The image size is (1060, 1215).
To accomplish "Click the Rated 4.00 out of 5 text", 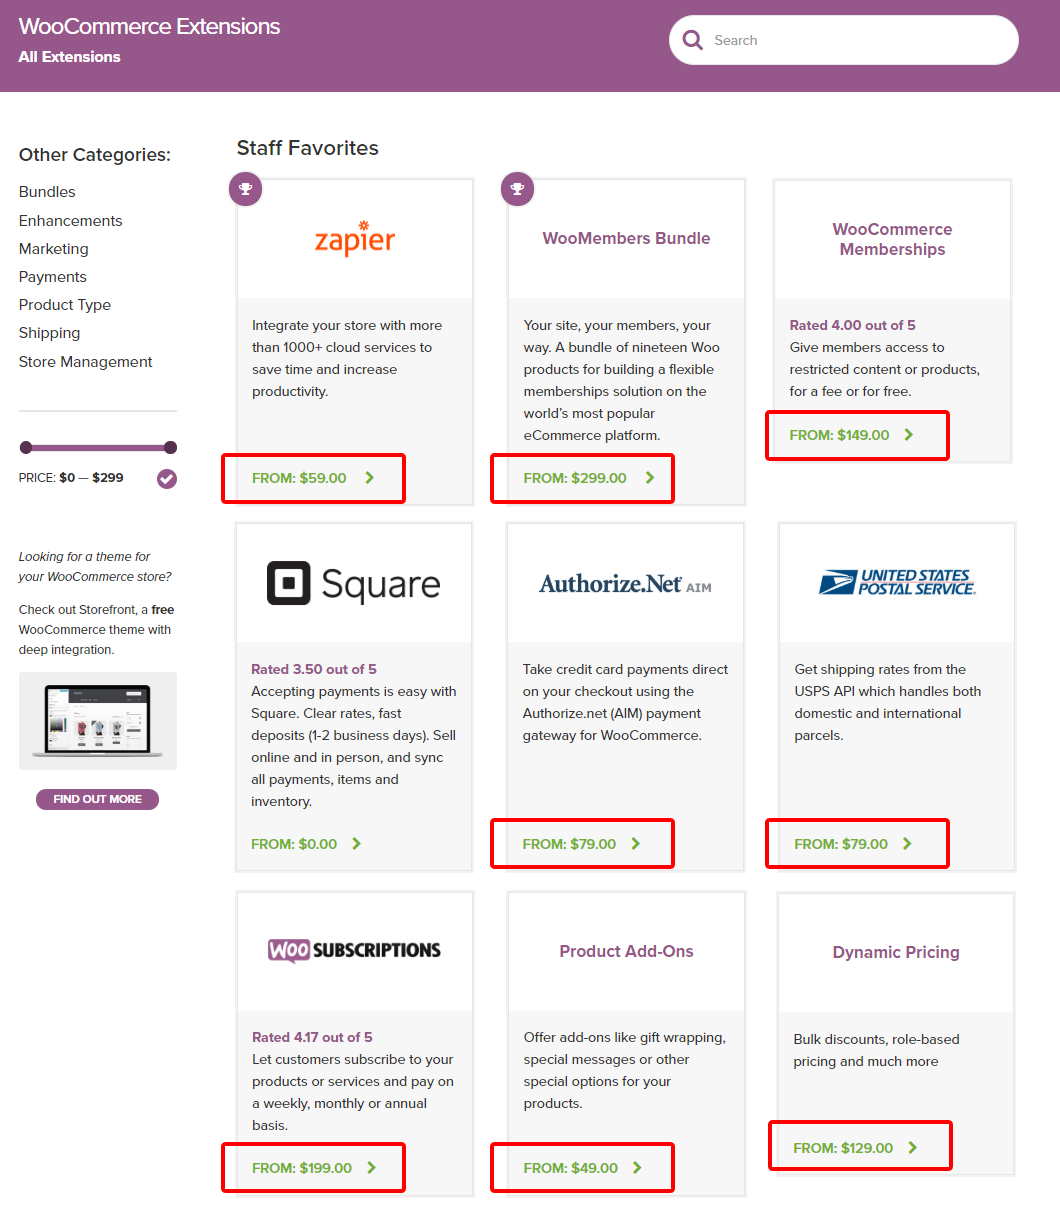I will pyautogui.click(x=853, y=325).
